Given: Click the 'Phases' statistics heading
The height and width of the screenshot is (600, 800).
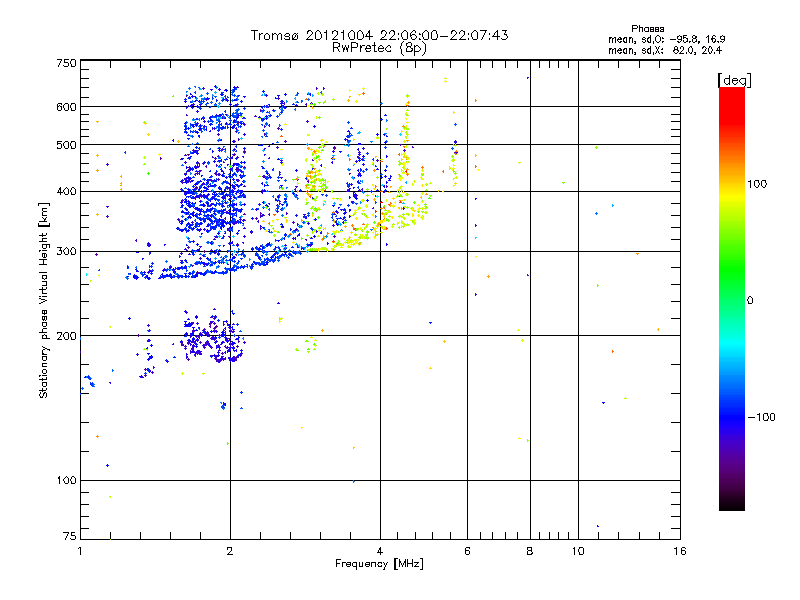Looking at the screenshot, I should 647,29.
